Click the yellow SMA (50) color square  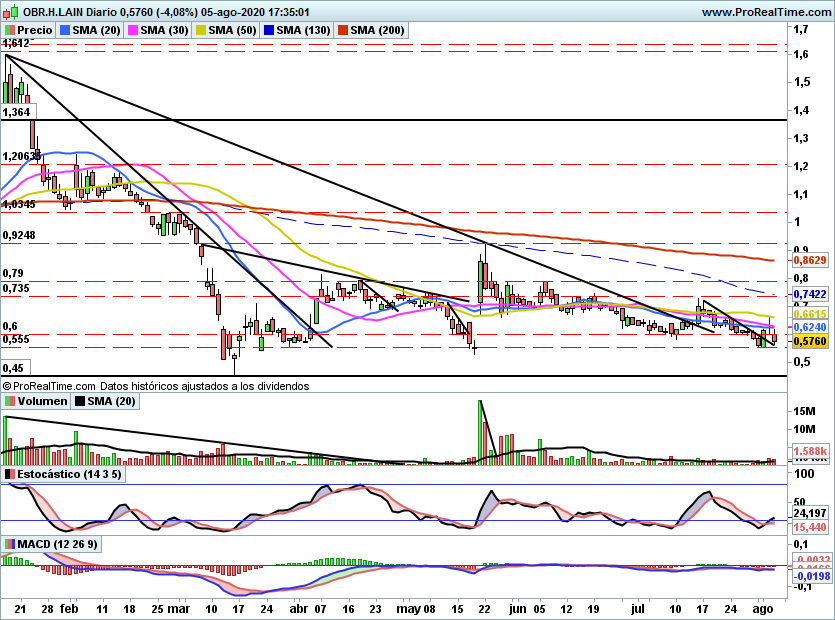click(x=200, y=31)
